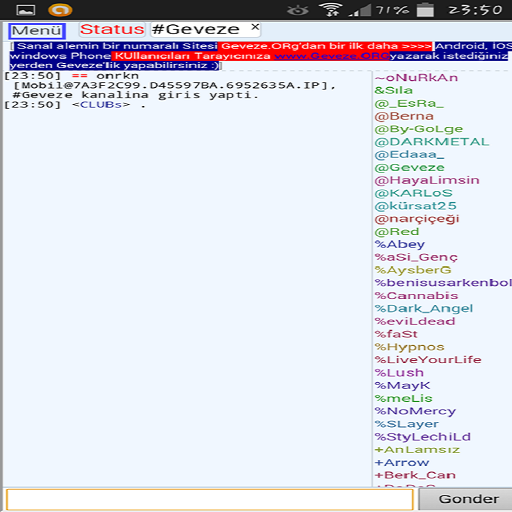Click the CLUBs nickname in chat
This screenshot has height=512, width=512.
(101, 105)
